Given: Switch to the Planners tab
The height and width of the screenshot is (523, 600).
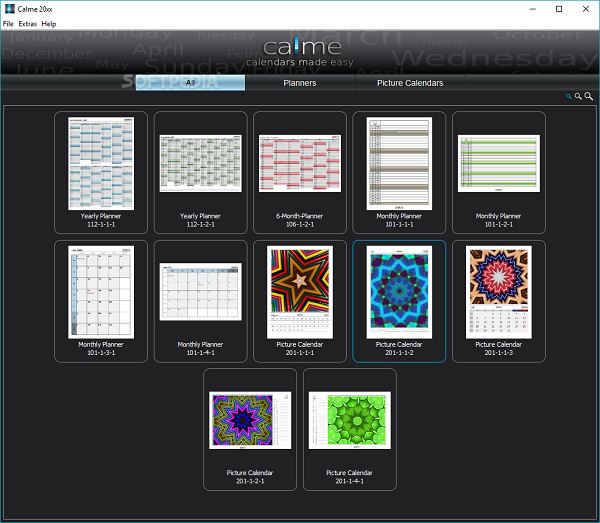Looking at the screenshot, I should pos(300,83).
